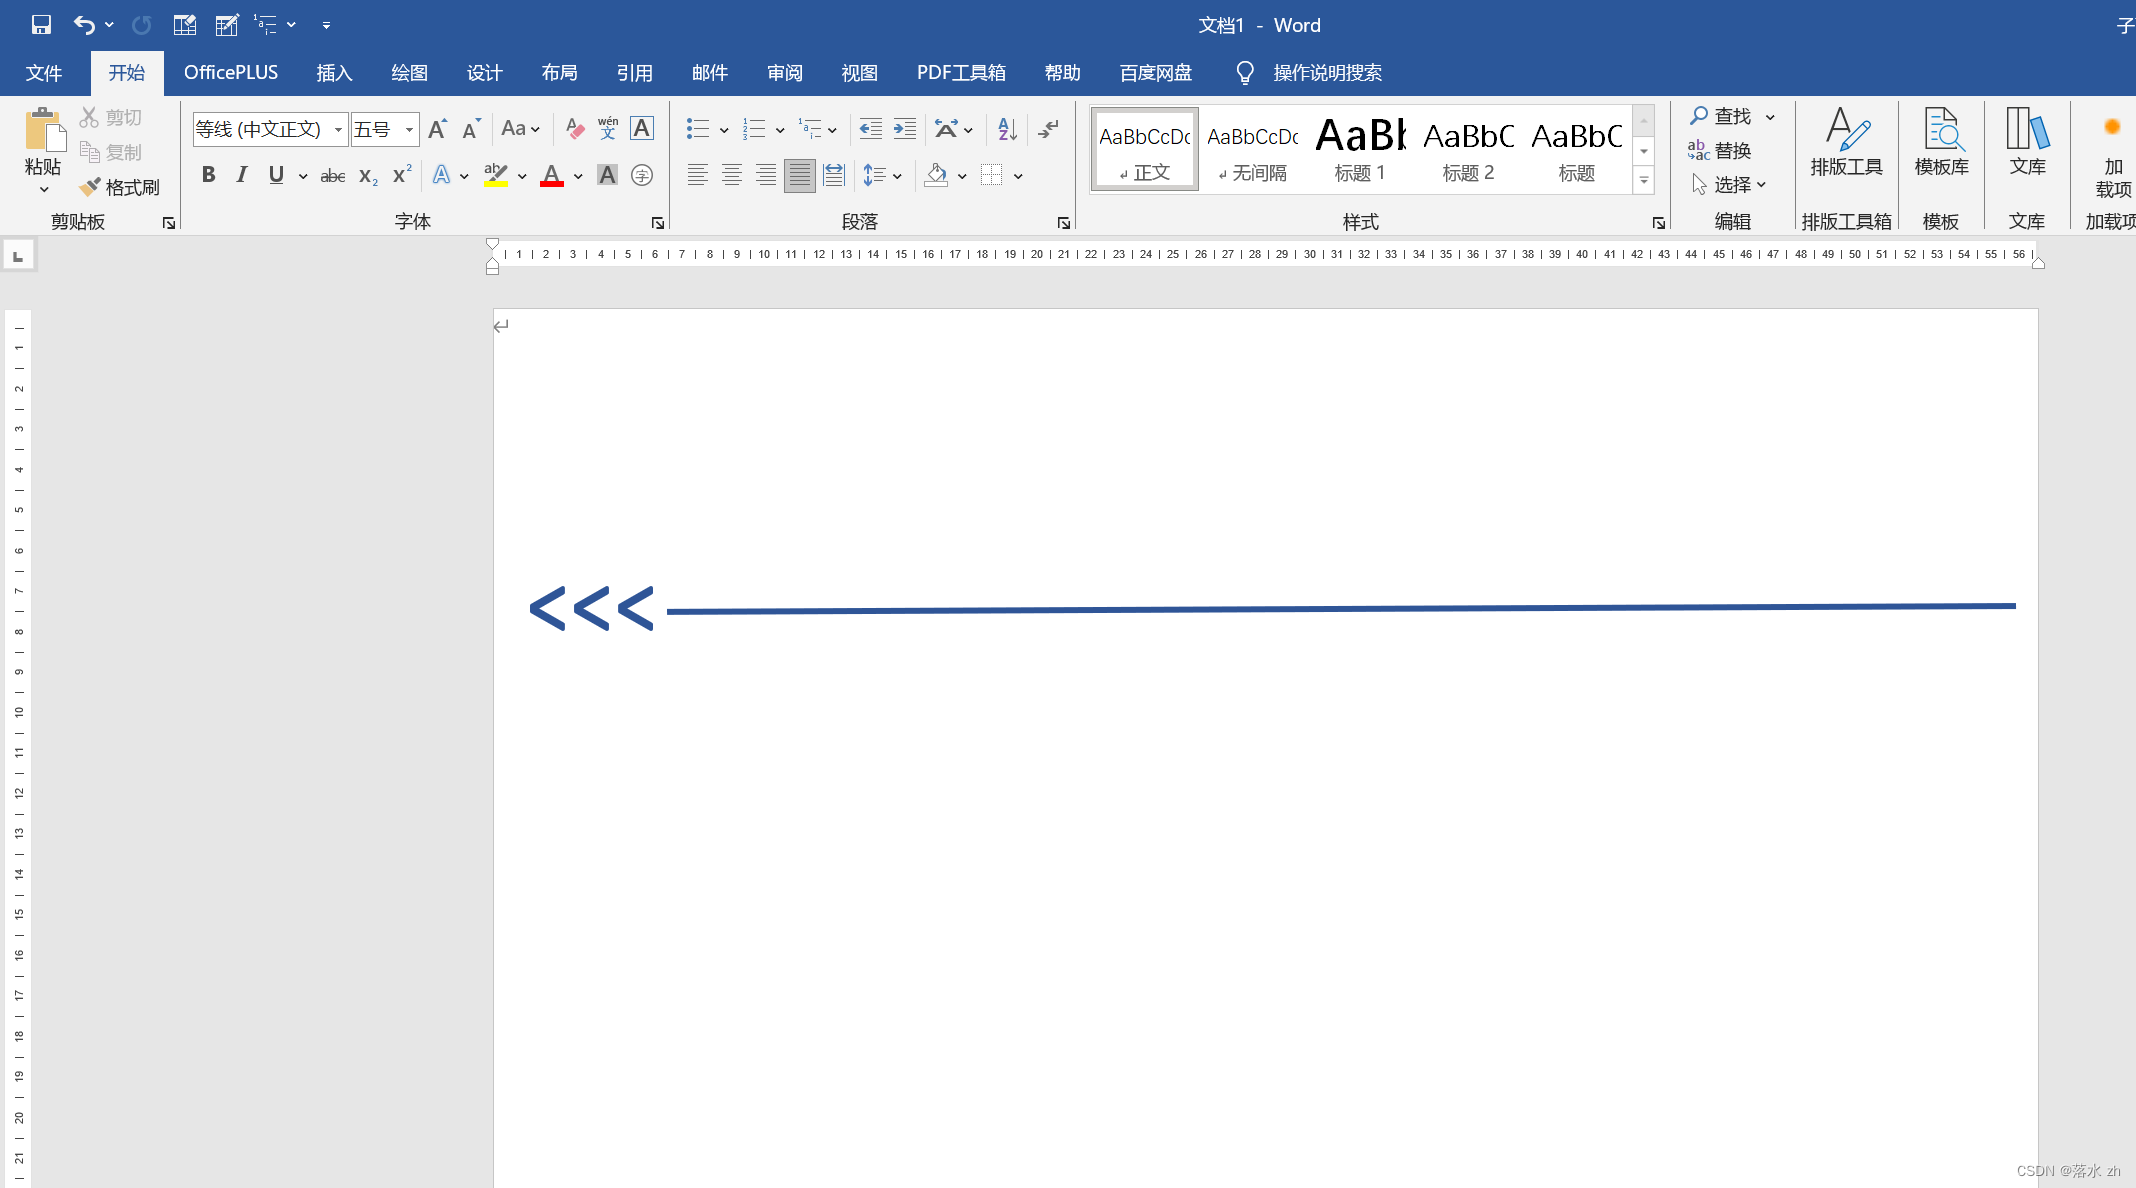Click the Font Color icon
The image size is (2136, 1188).
point(552,174)
